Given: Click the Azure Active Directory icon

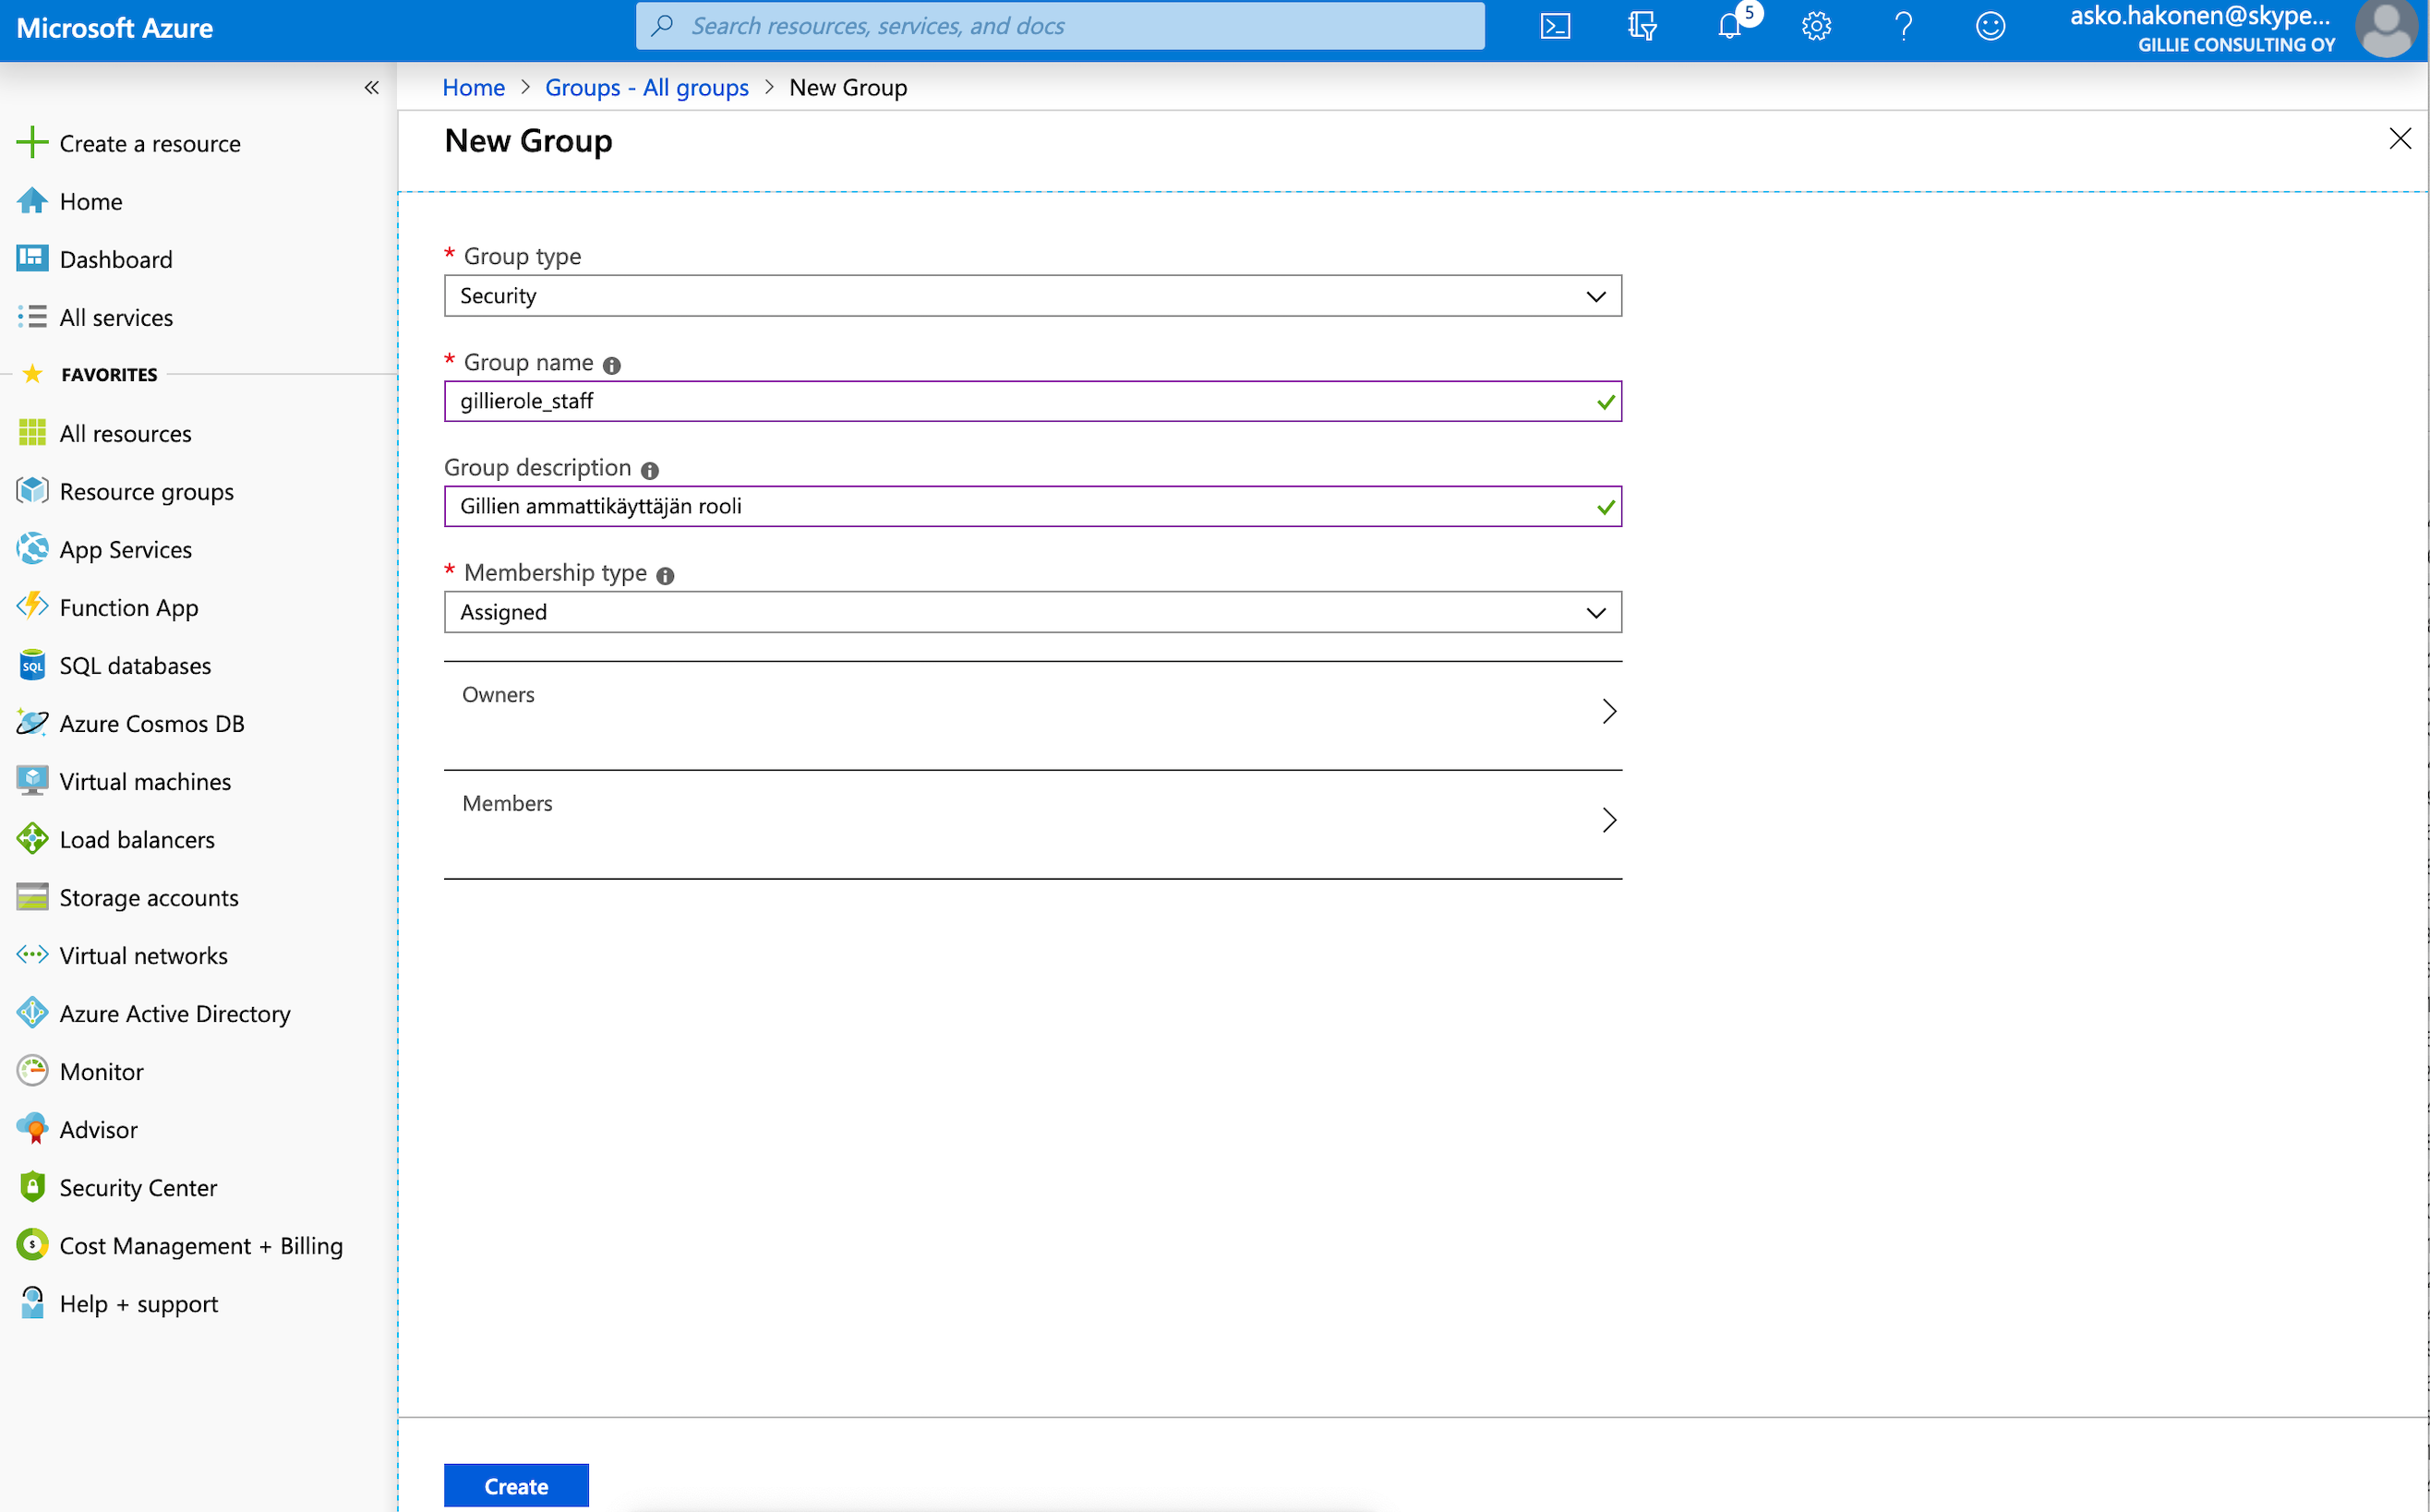Looking at the screenshot, I should [32, 1012].
